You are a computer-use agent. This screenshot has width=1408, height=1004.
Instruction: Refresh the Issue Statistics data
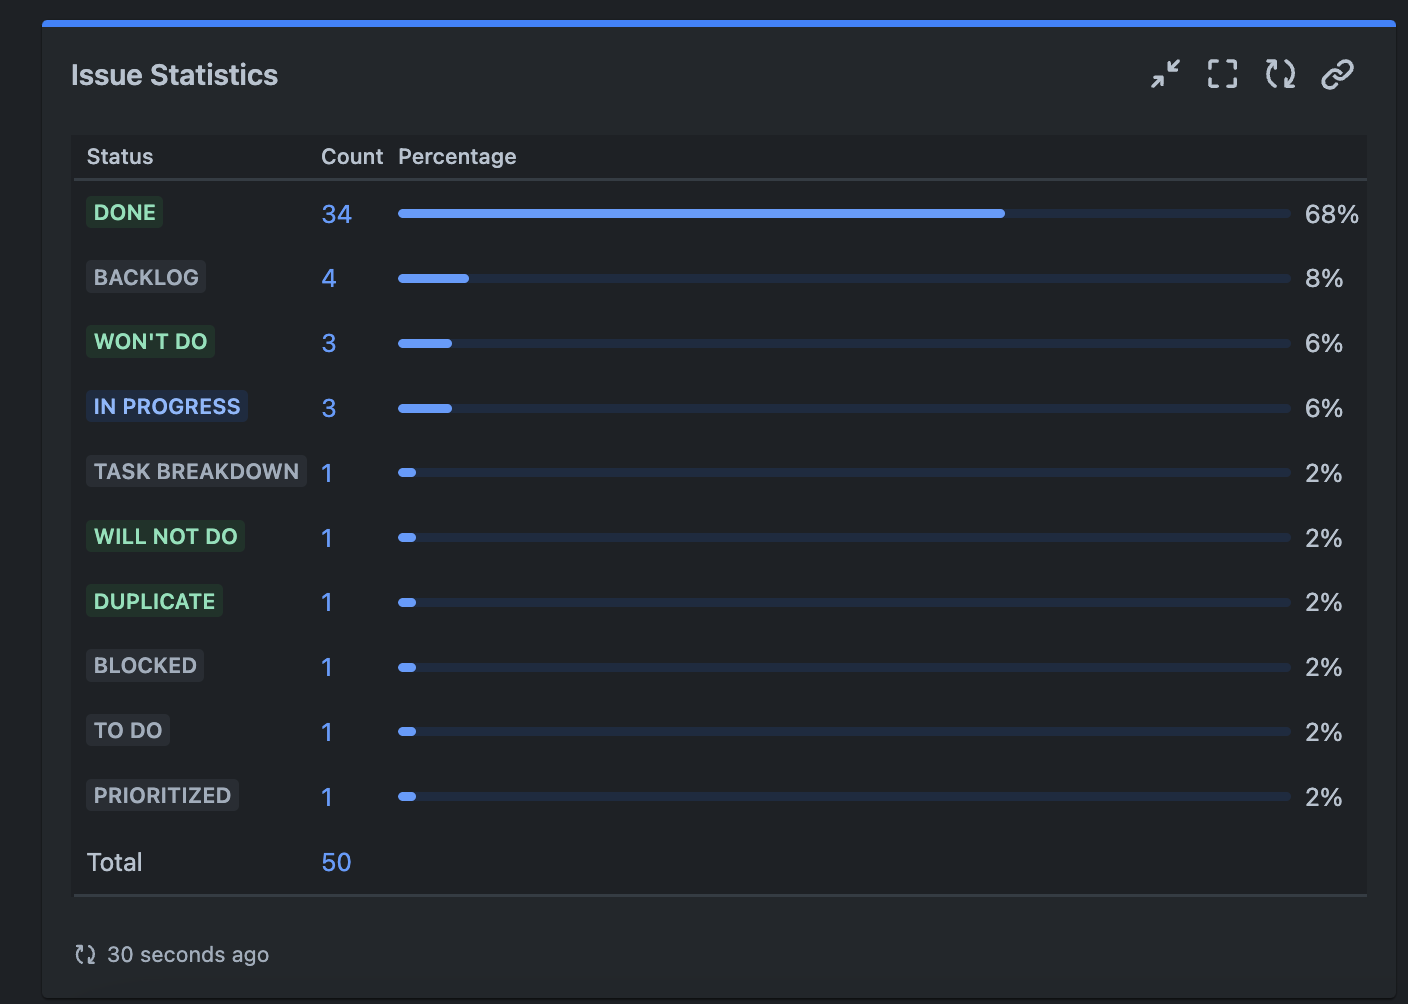pos(1280,74)
